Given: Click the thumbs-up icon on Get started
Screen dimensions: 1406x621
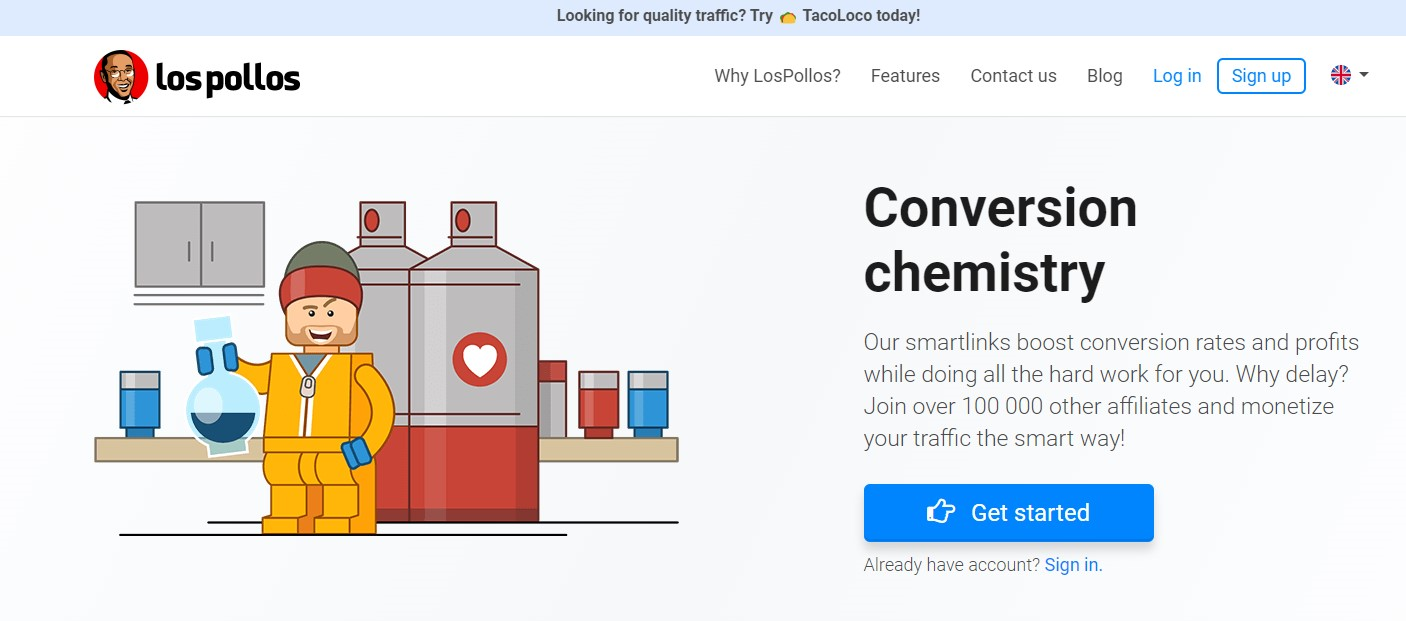Looking at the screenshot, I should pyautogui.click(x=941, y=512).
